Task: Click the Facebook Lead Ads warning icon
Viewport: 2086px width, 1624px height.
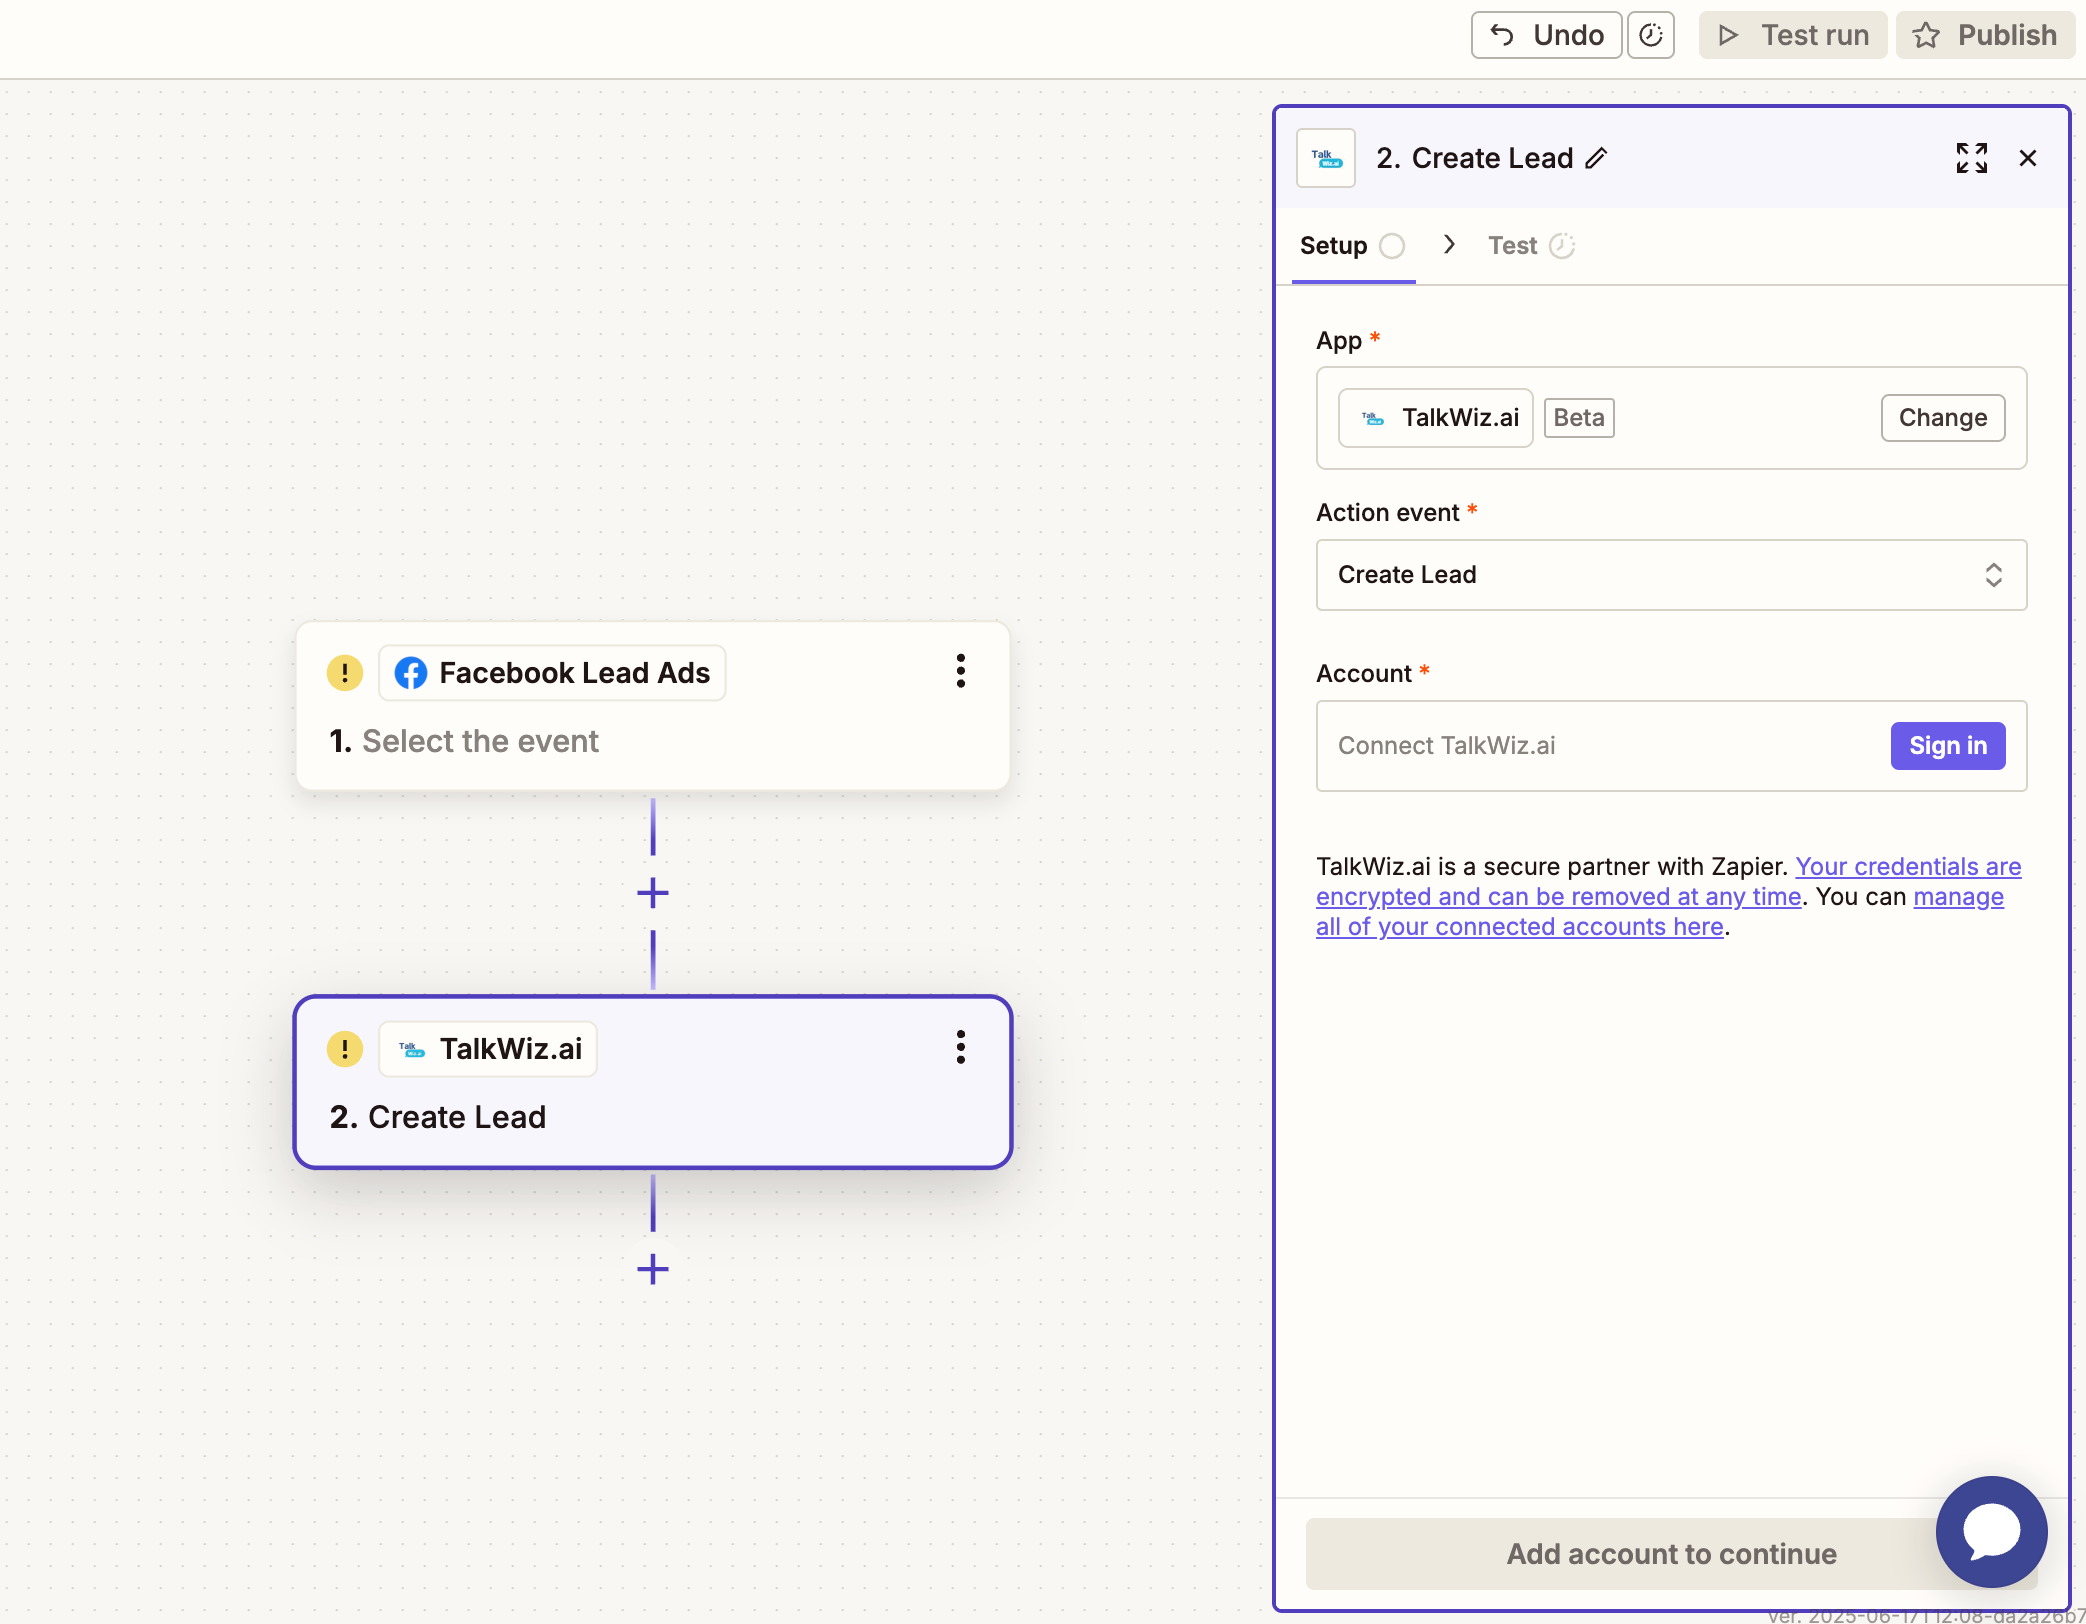Action: (345, 673)
